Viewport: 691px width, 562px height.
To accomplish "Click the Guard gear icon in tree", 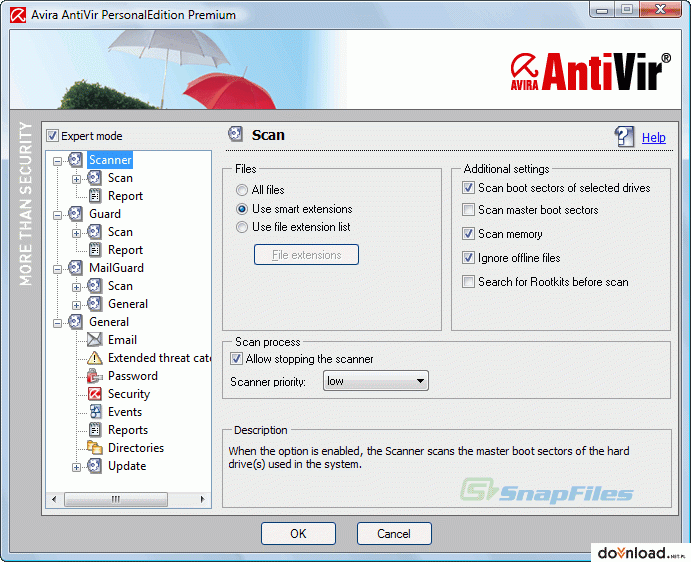I will [x=75, y=214].
